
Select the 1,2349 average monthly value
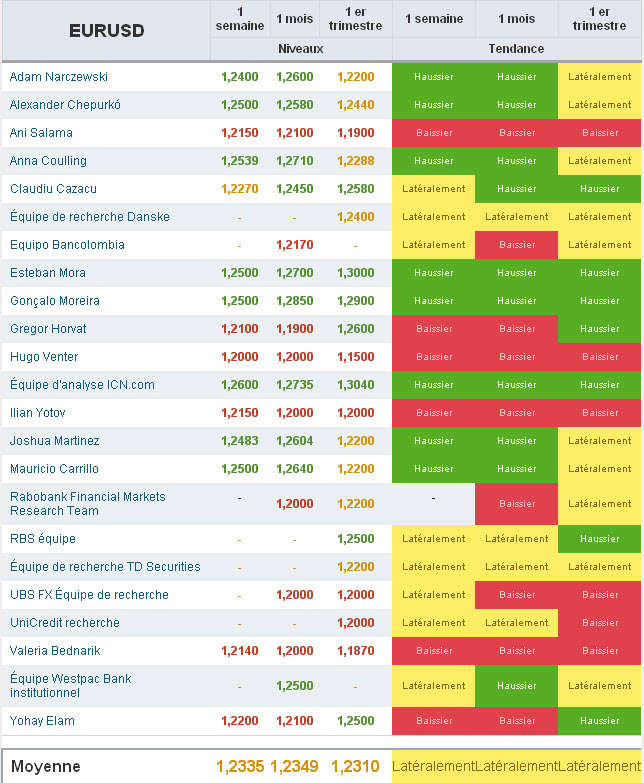294,766
